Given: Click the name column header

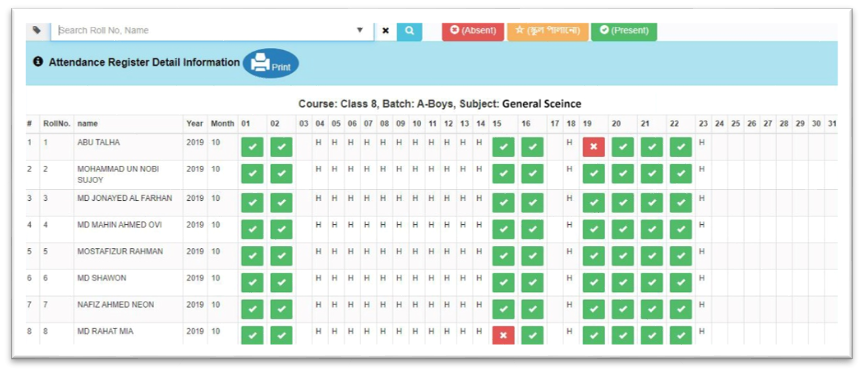Looking at the screenshot, I should pyautogui.click(x=88, y=124).
